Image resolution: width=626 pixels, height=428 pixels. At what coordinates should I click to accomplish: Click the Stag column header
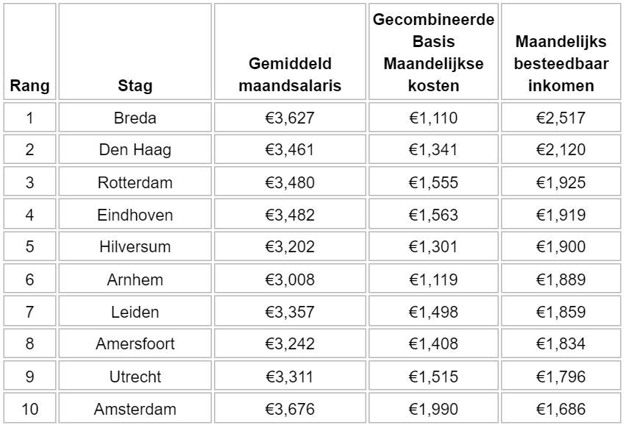click(135, 86)
